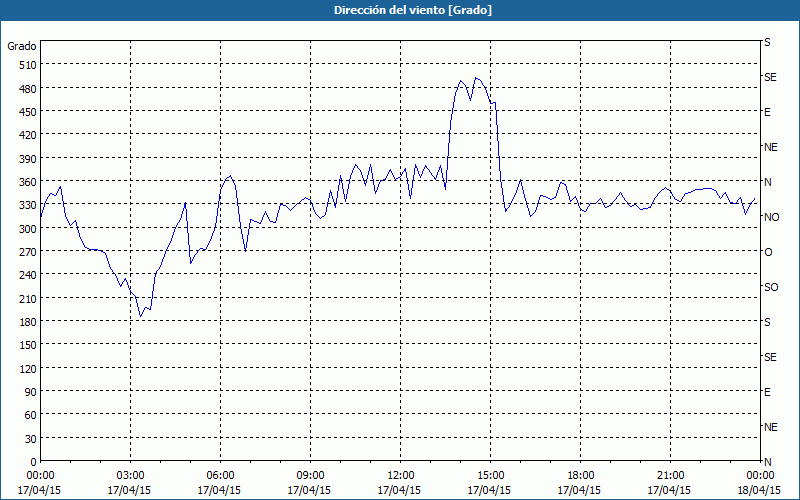This screenshot has width=800, height=500.
Task: Click the 180 y-axis value
Action: tap(28, 322)
